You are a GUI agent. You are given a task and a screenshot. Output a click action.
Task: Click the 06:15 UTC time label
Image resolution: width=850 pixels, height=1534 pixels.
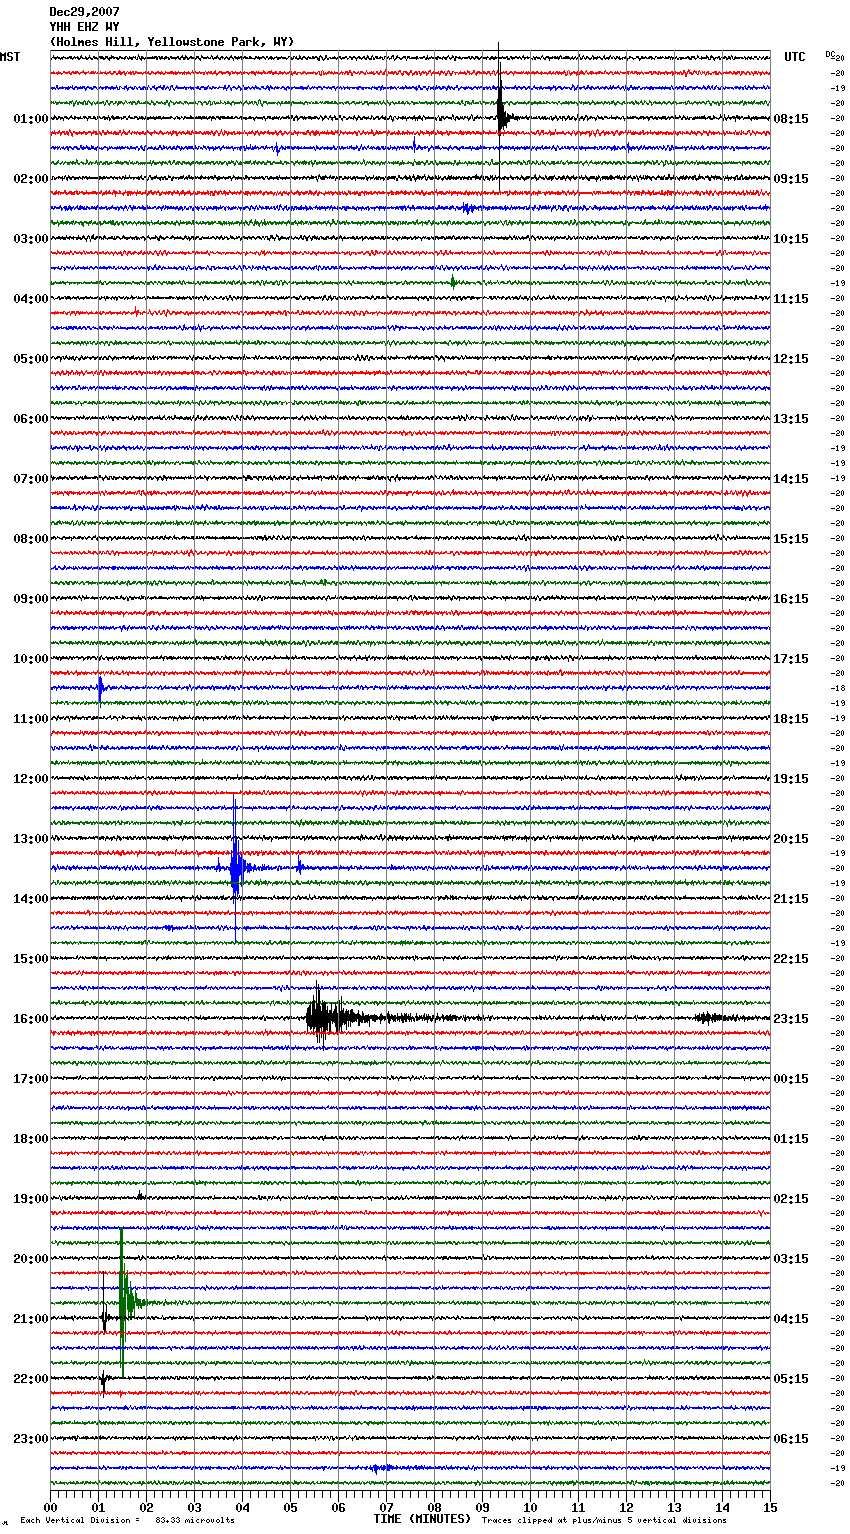click(x=791, y=1439)
